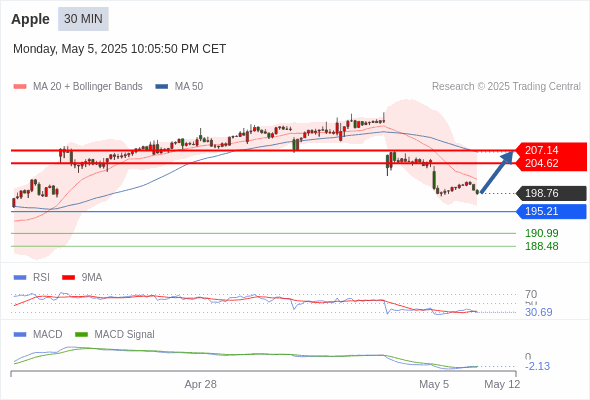This screenshot has height=400, width=590.
Task: Click the 9MA legend label
Action: 92,278
